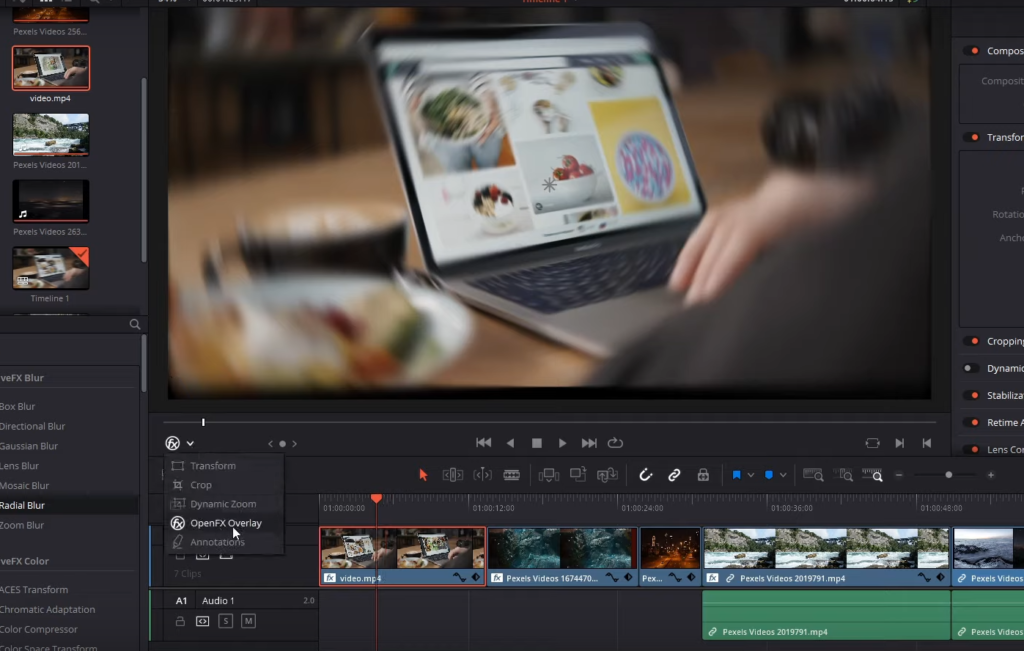This screenshot has width=1024, height=651.
Task: Toggle Linked Selection chain button
Action: pyautogui.click(x=674, y=475)
